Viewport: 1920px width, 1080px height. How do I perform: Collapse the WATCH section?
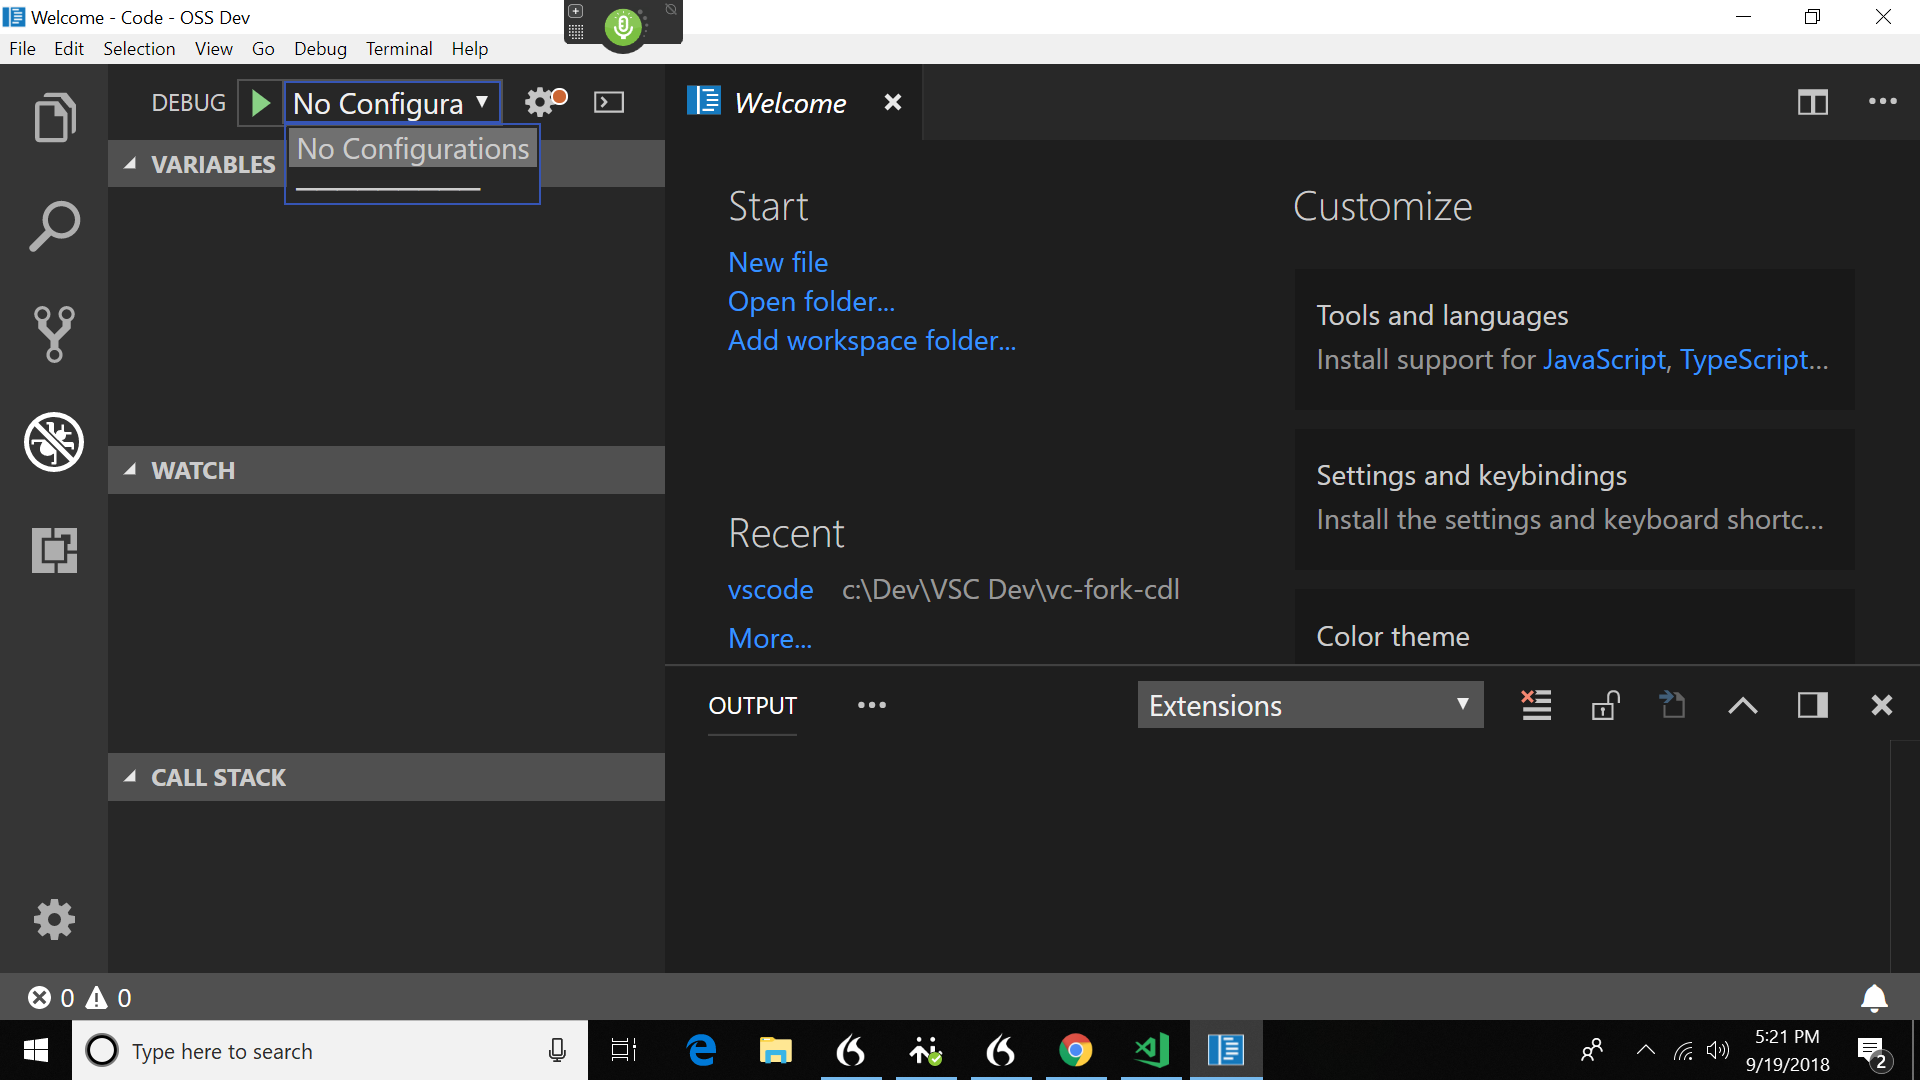[193, 471]
